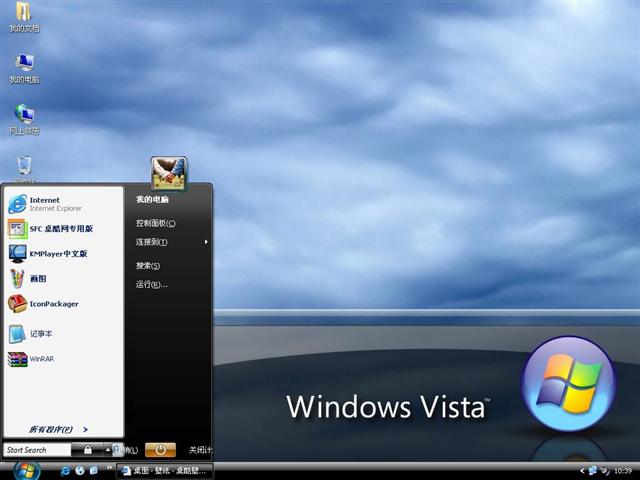Click the lock button in Start menu
This screenshot has width=640, height=480.
tap(87, 450)
